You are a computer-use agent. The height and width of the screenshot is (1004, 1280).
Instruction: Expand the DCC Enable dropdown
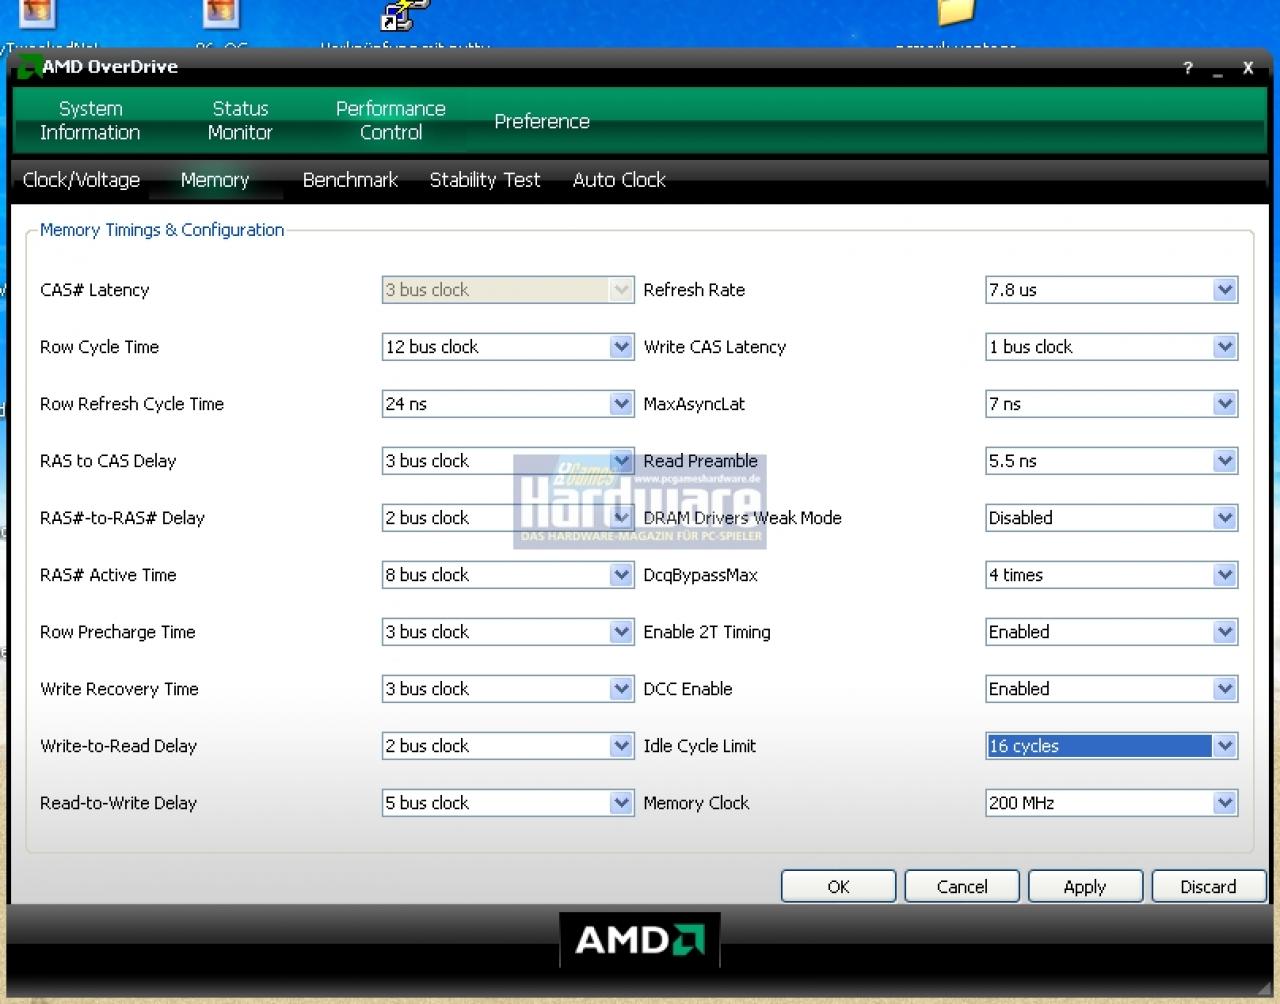[1112, 689]
